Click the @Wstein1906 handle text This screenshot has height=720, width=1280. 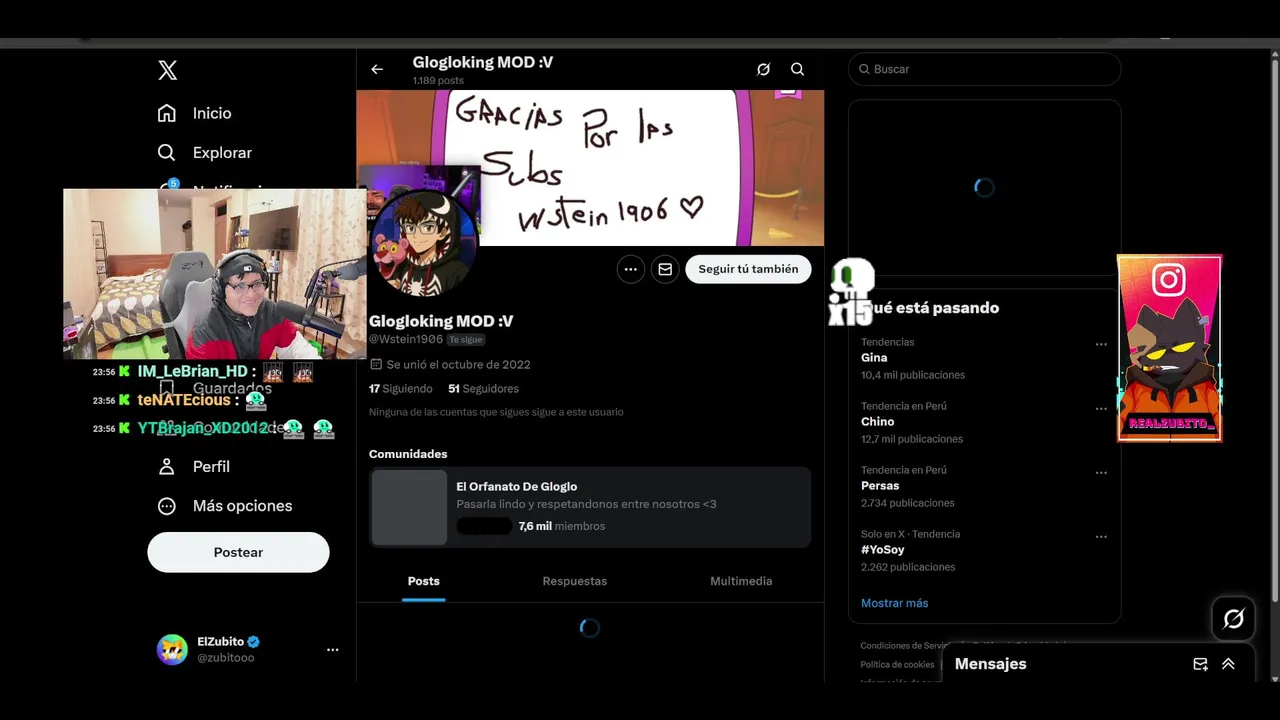(x=406, y=340)
